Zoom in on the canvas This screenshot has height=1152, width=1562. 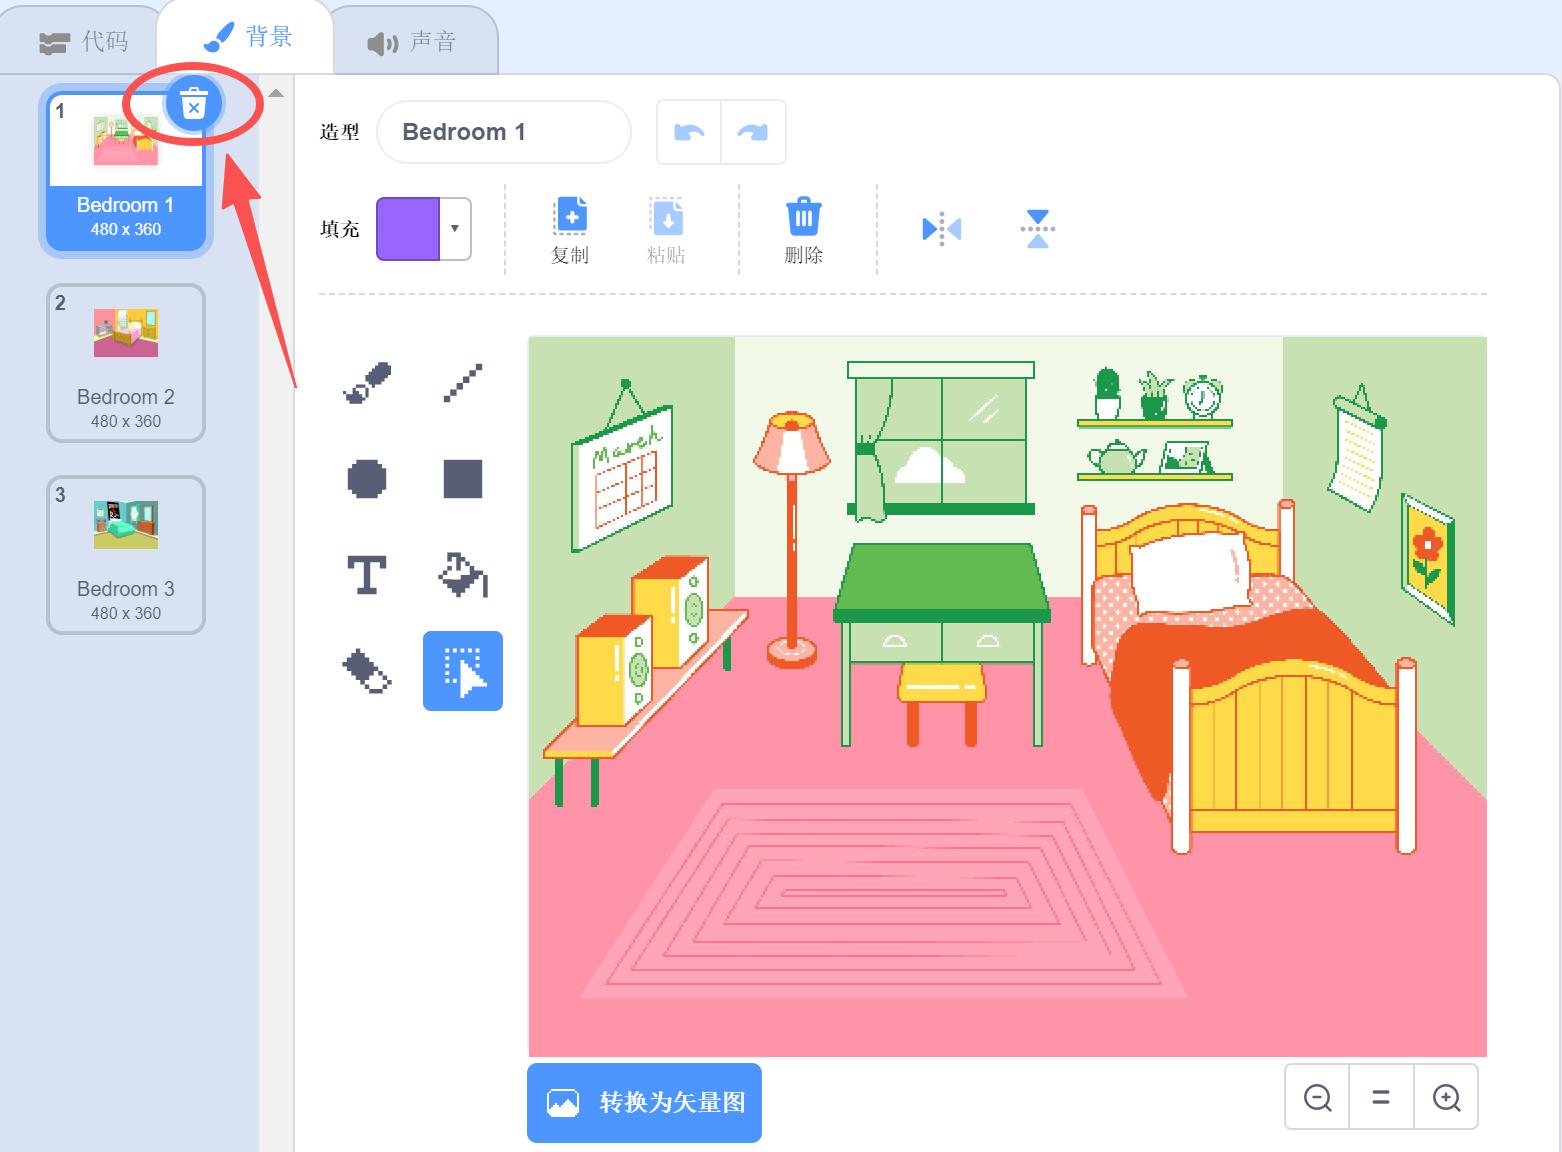(1446, 1098)
